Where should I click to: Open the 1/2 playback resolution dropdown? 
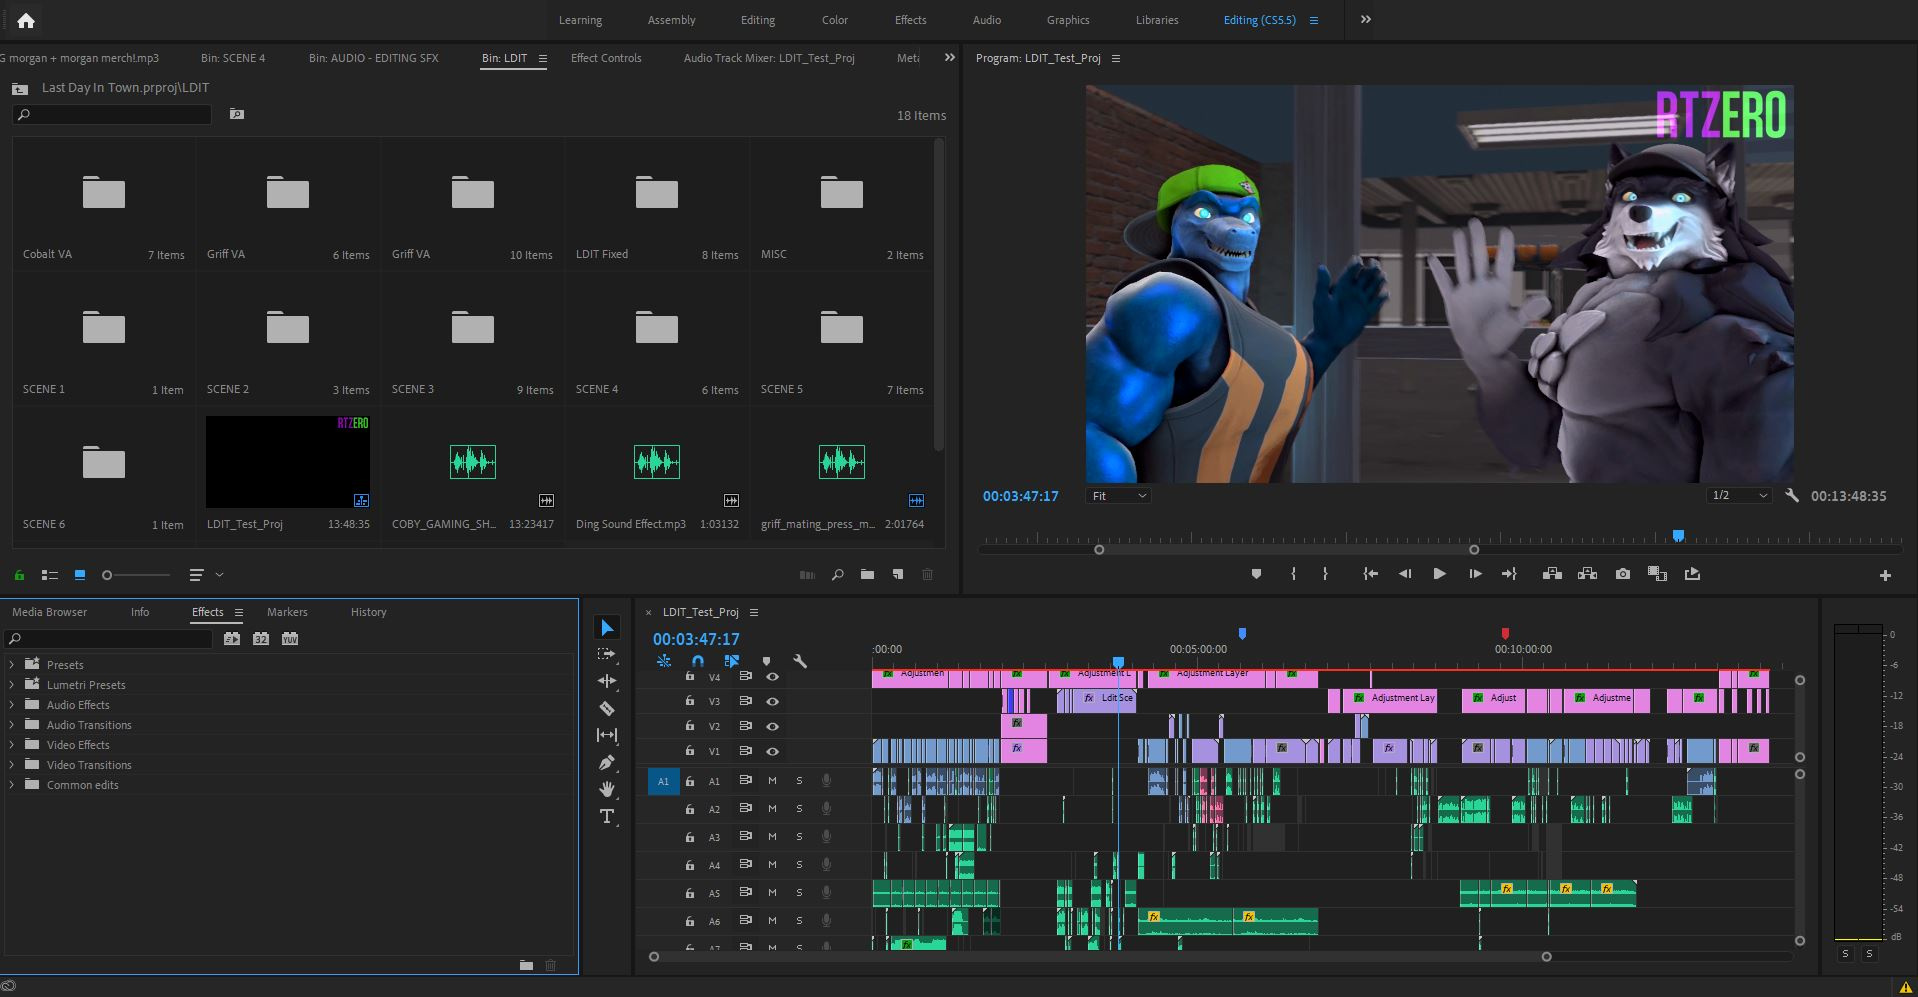pos(1739,496)
